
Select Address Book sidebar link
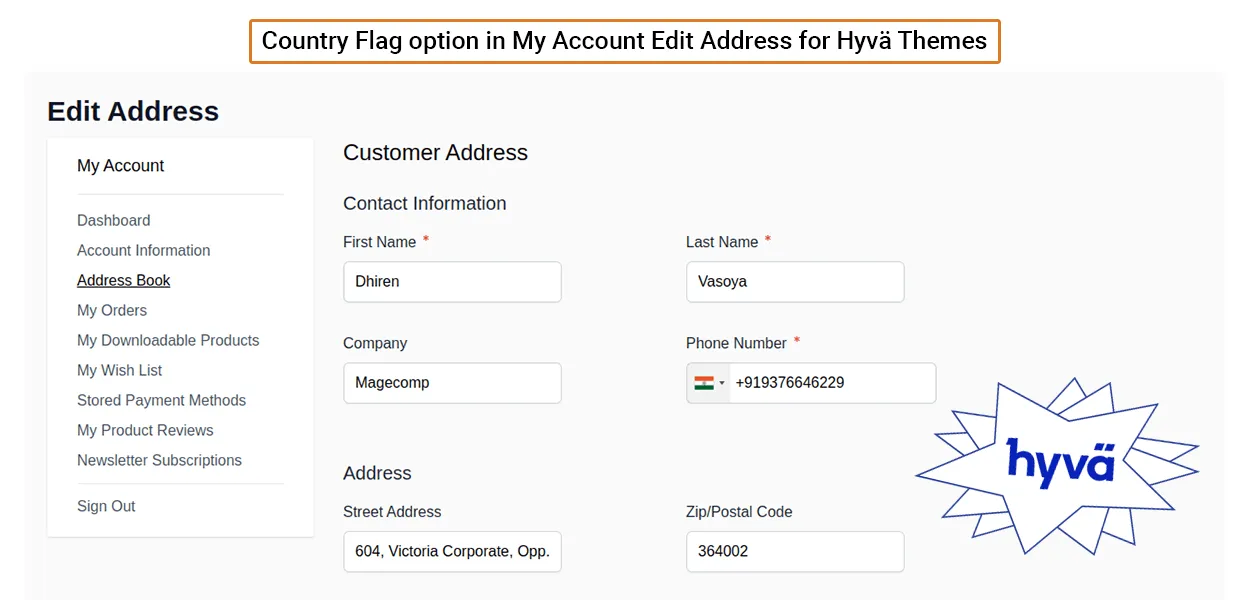pos(124,280)
